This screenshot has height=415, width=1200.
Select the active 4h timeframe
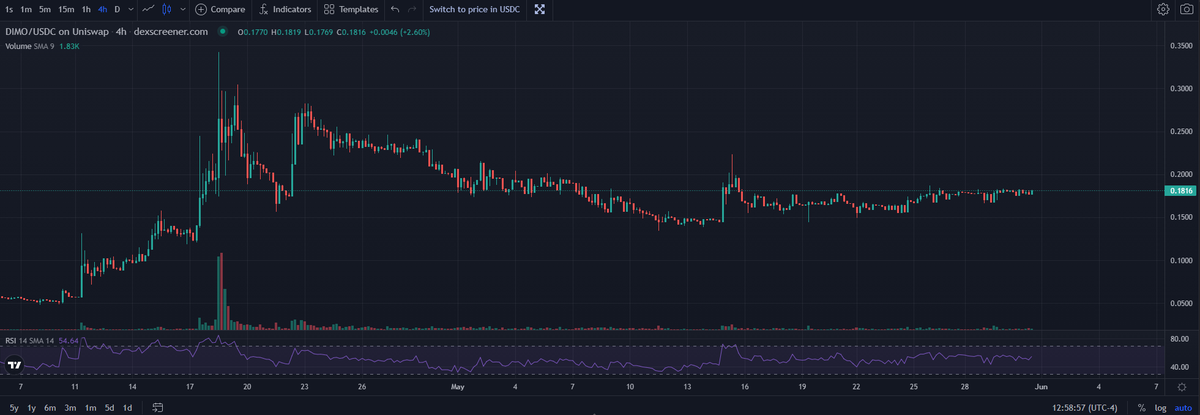coord(103,9)
